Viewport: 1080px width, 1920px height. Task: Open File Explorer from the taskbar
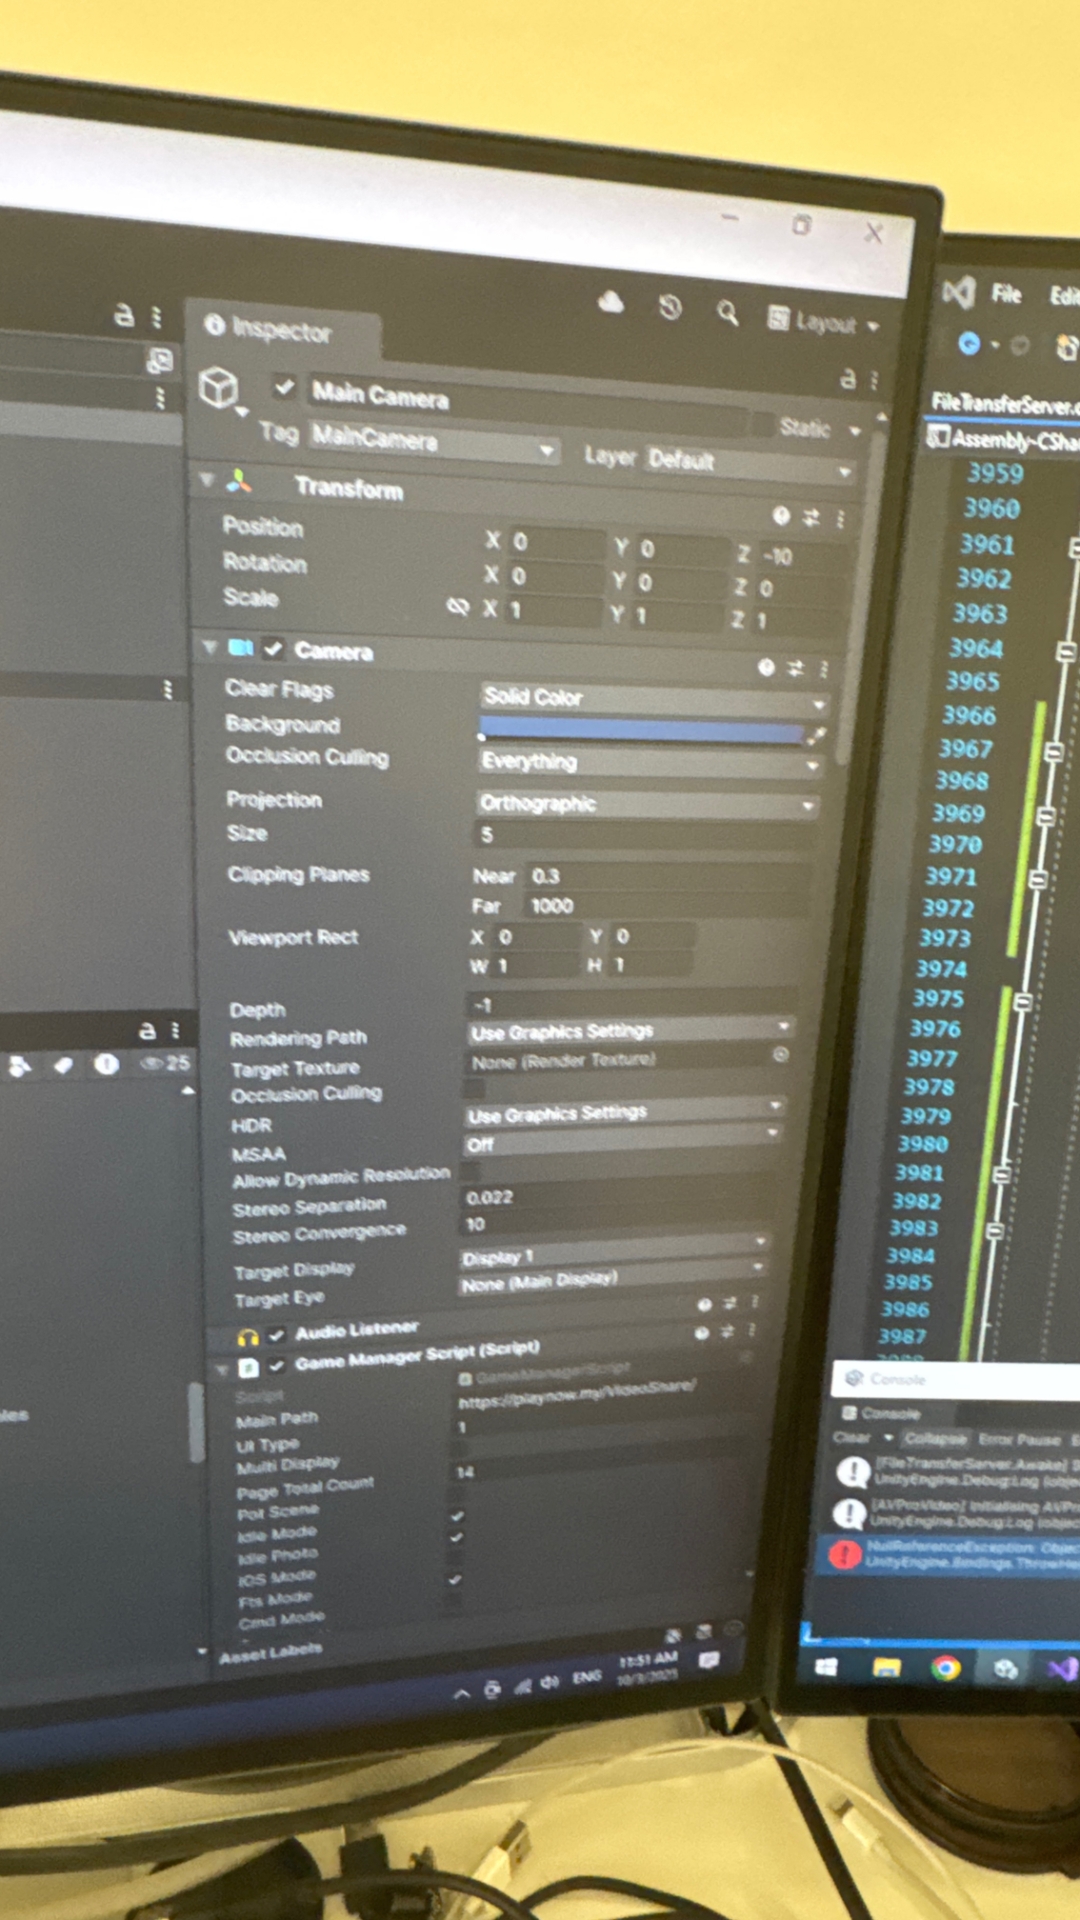coord(887,1667)
